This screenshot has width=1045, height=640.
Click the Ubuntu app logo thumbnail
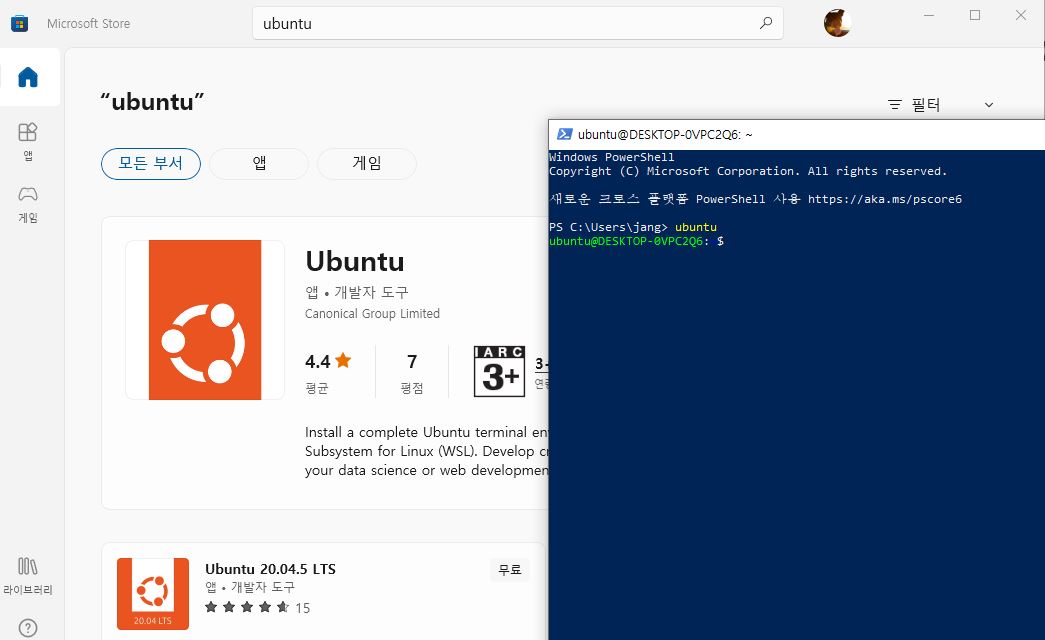click(205, 320)
